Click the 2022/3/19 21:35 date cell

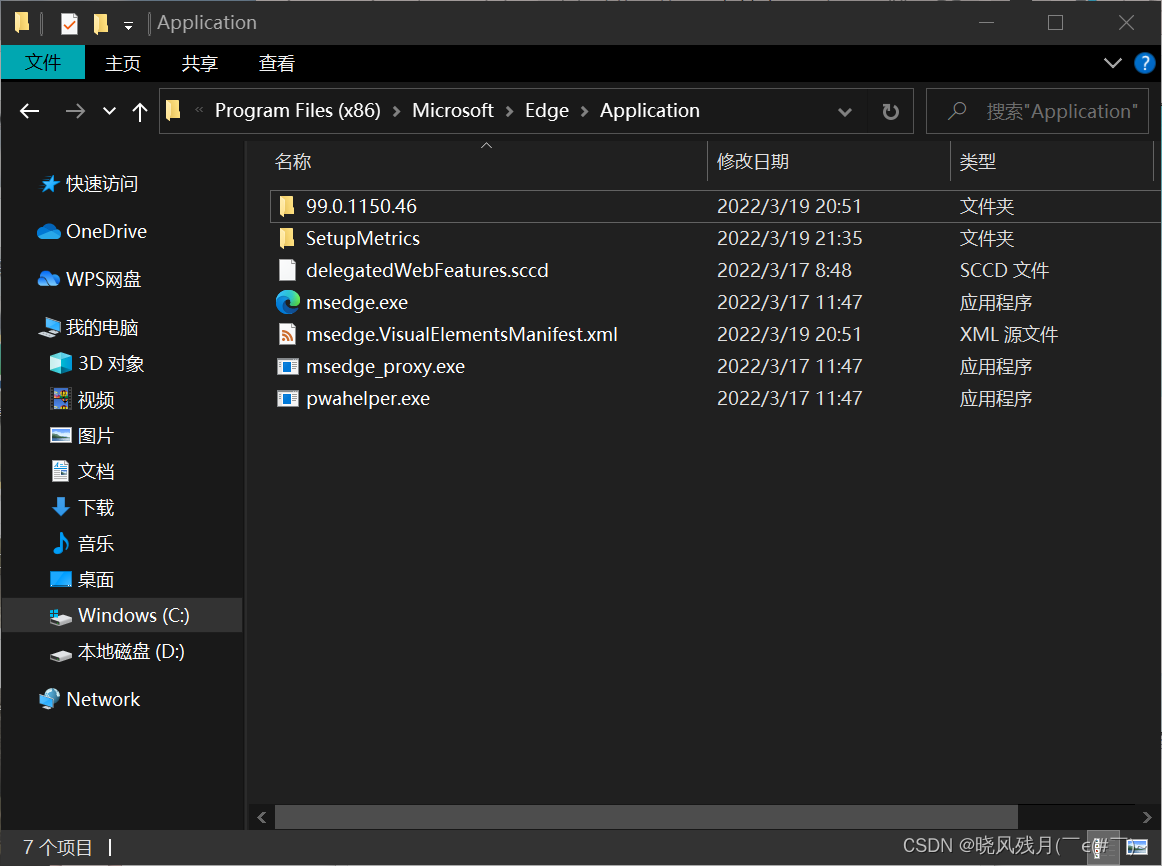789,239
